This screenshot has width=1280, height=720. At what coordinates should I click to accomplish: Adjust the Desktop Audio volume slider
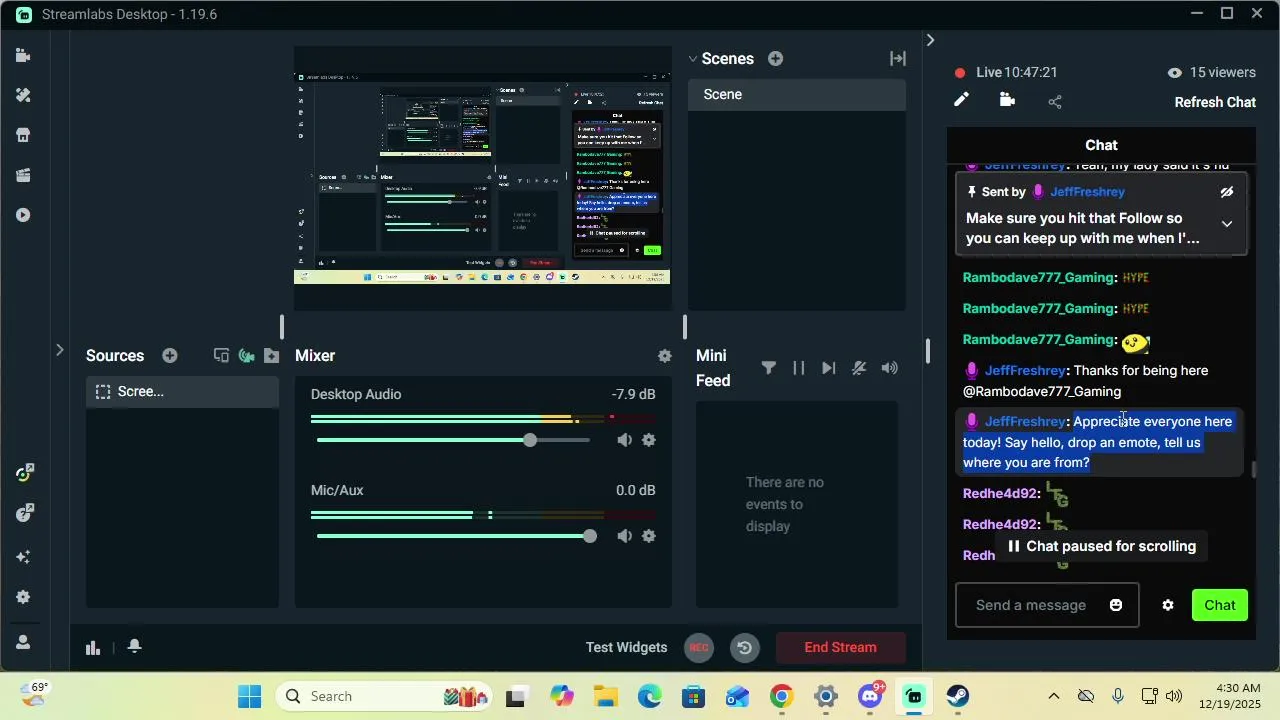(530, 440)
